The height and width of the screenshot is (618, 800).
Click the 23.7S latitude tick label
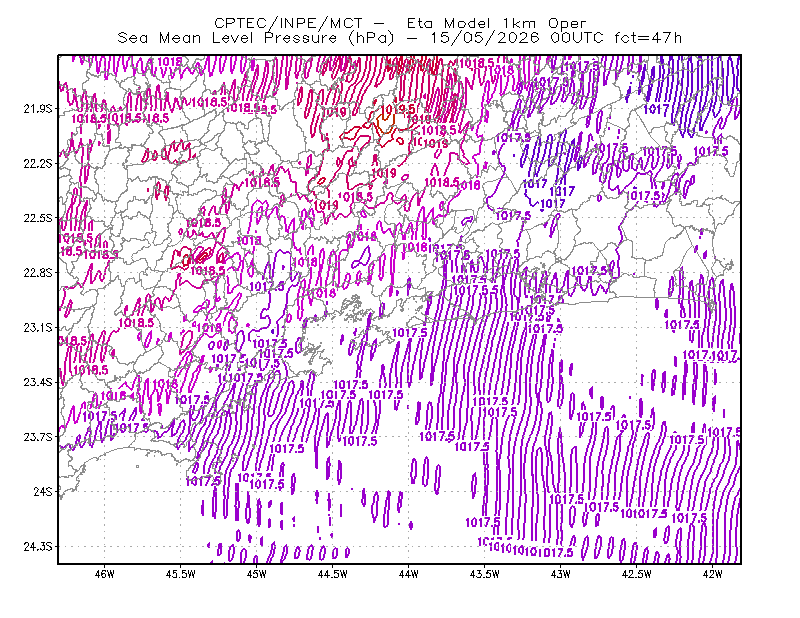coord(38,437)
